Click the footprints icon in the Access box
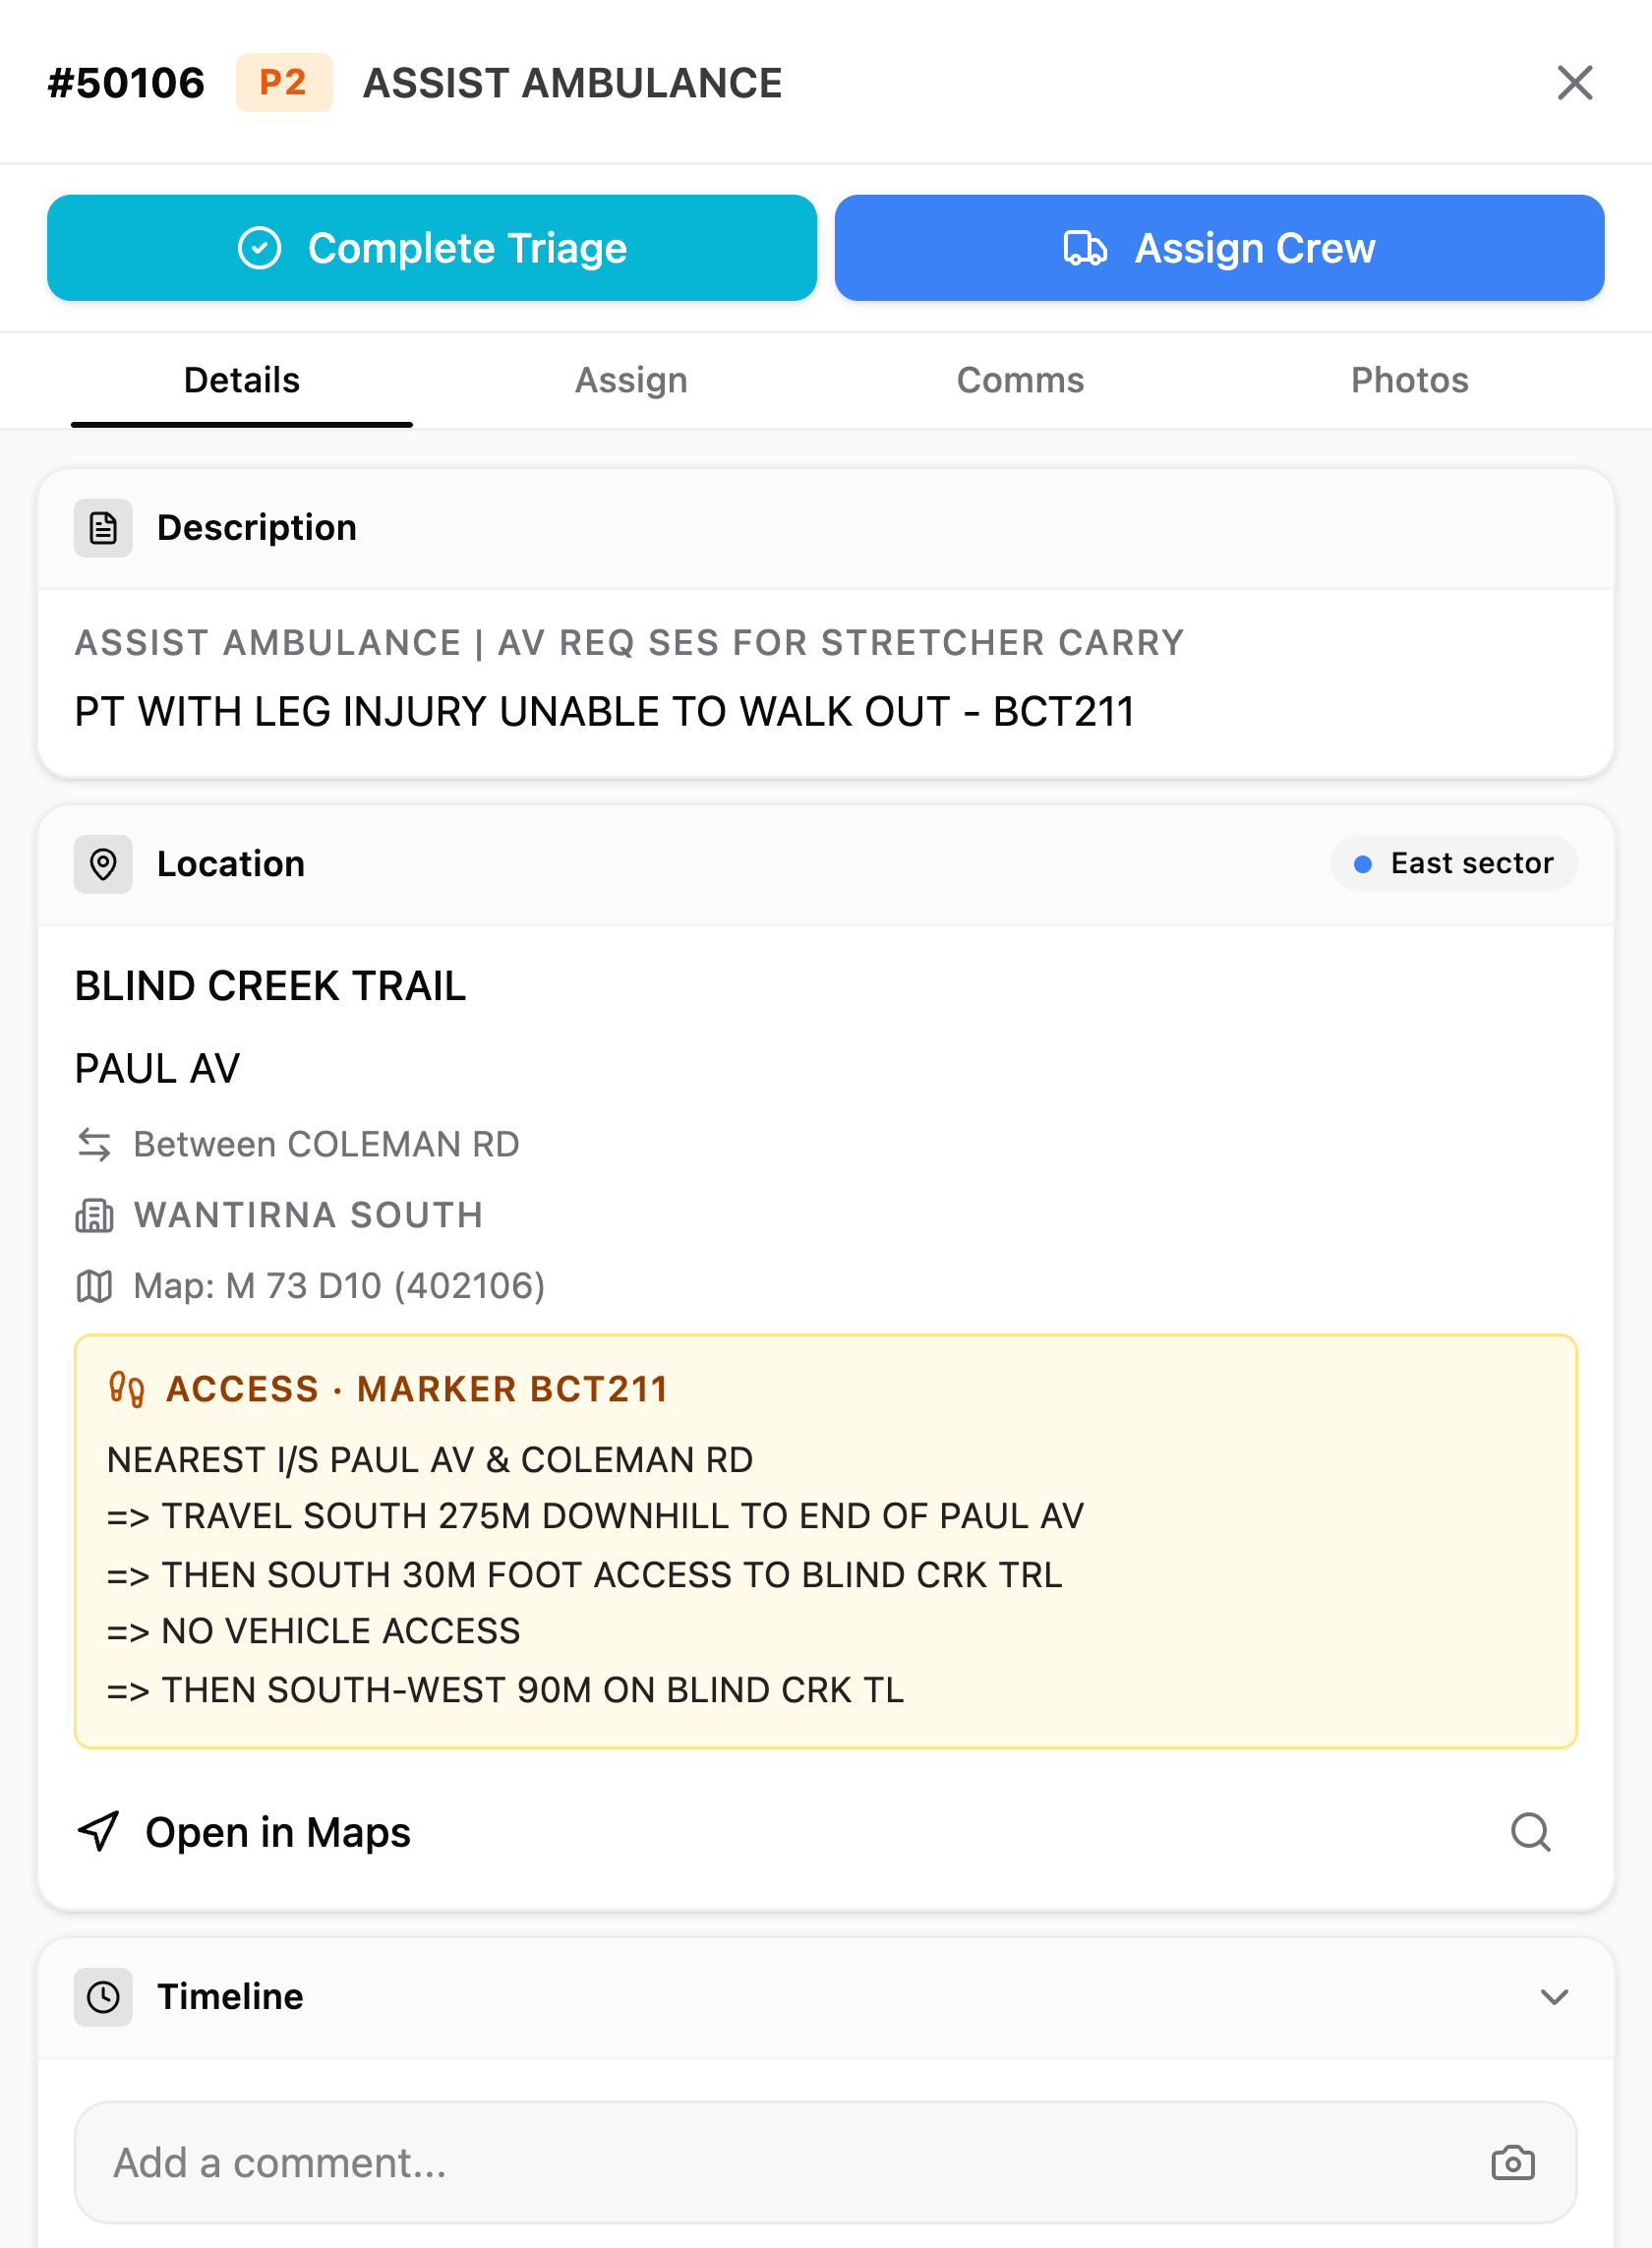Image resolution: width=1652 pixels, height=2248 pixels. pos(127,1389)
